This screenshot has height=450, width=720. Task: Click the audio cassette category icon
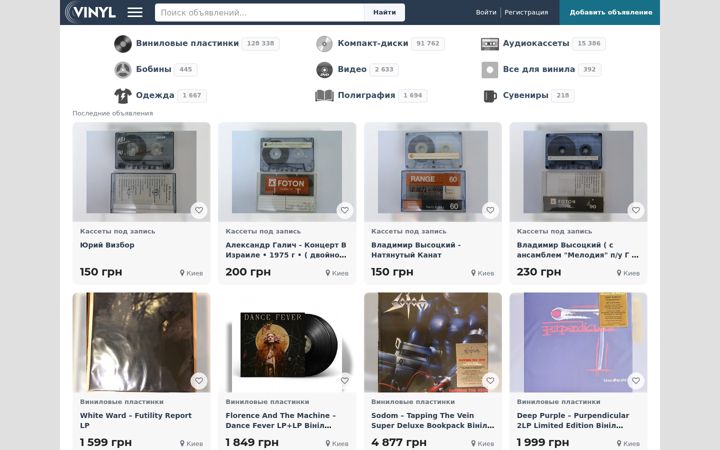coord(489,44)
